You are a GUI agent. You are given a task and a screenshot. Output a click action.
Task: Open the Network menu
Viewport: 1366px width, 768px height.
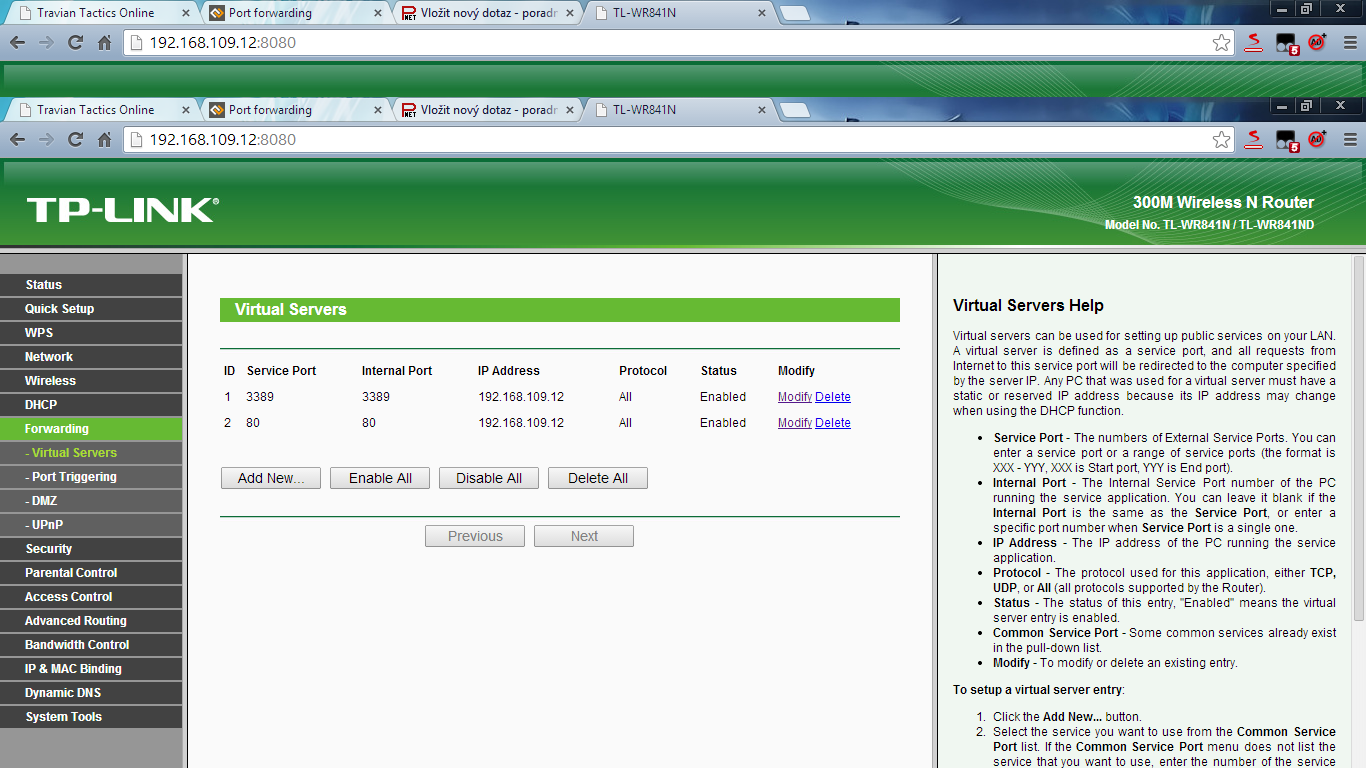coord(91,357)
